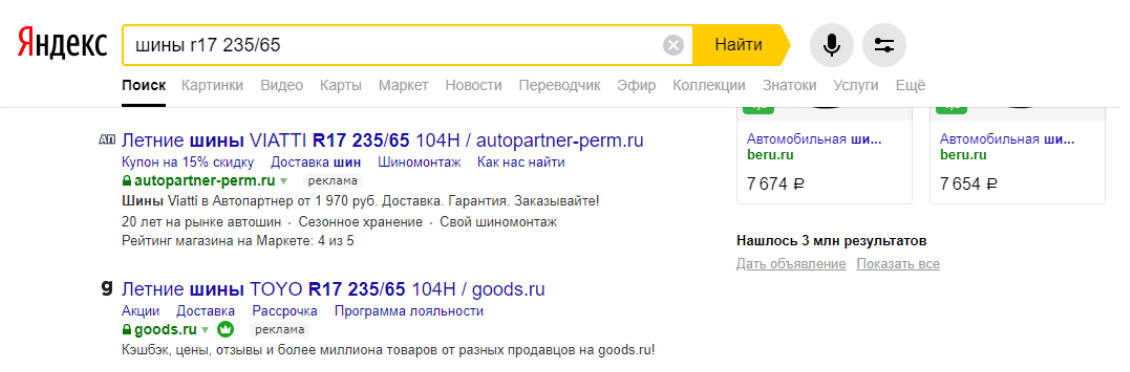
Task: Open the Доставка шин sitelink
Action: [316, 161]
